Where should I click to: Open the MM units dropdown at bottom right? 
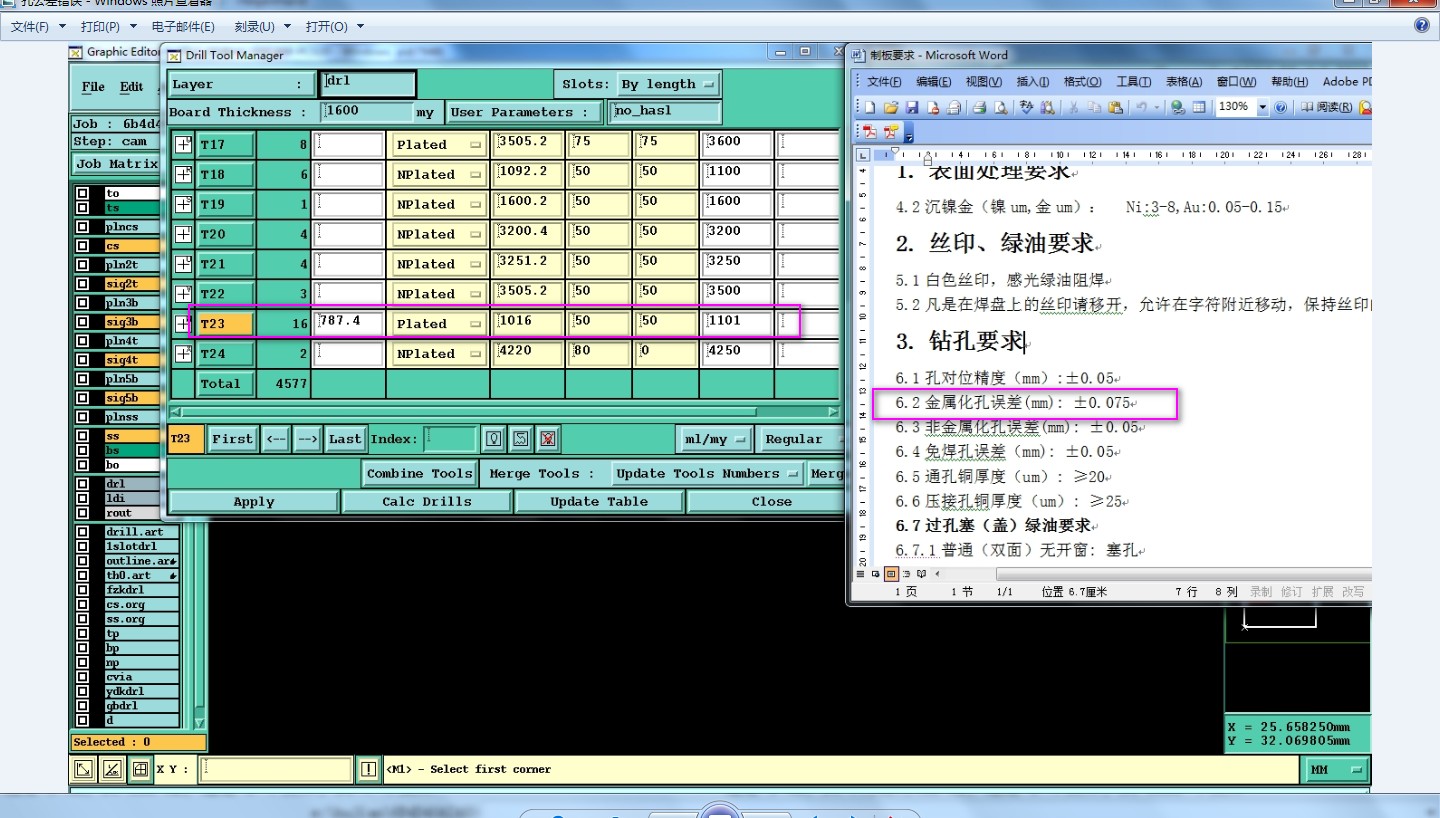click(x=1337, y=770)
